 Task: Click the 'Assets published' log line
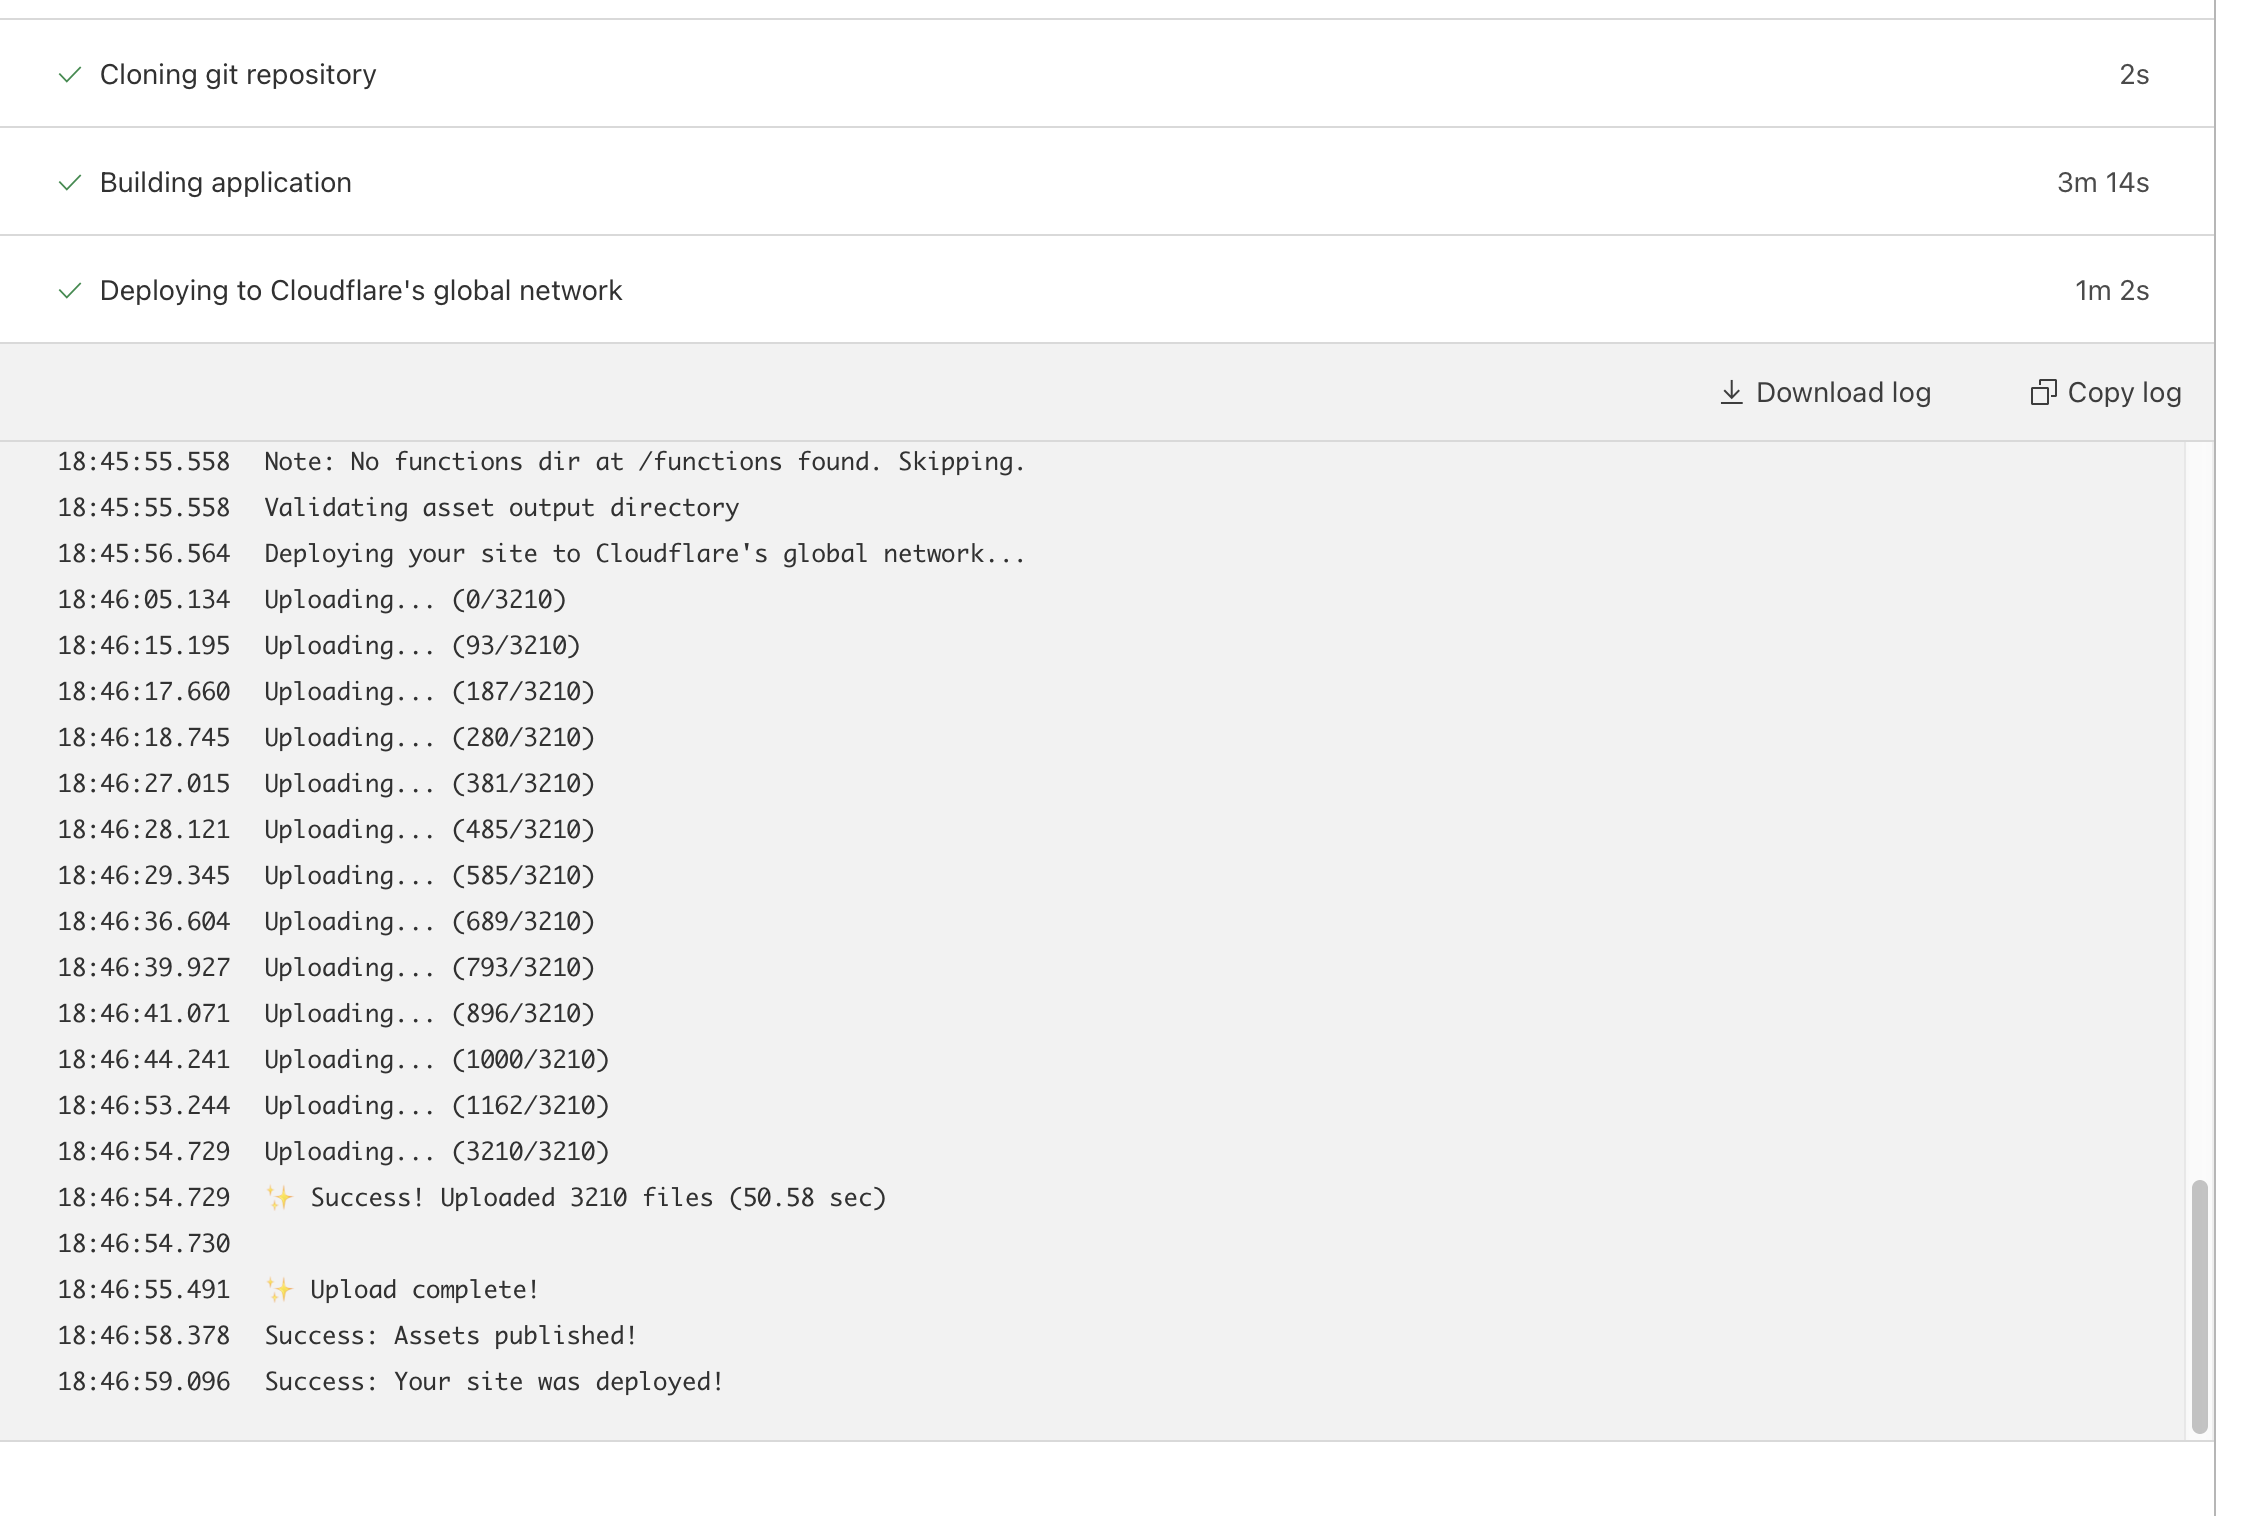pyautogui.click(x=450, y=1336)
